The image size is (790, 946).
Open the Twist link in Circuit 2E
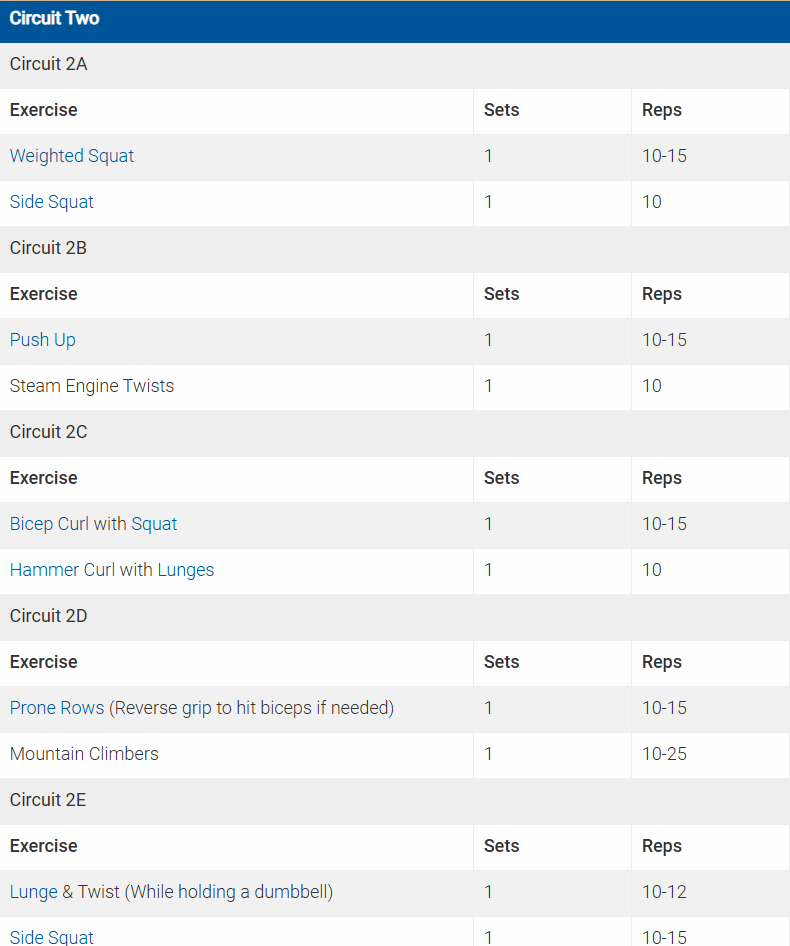[98, 892]
